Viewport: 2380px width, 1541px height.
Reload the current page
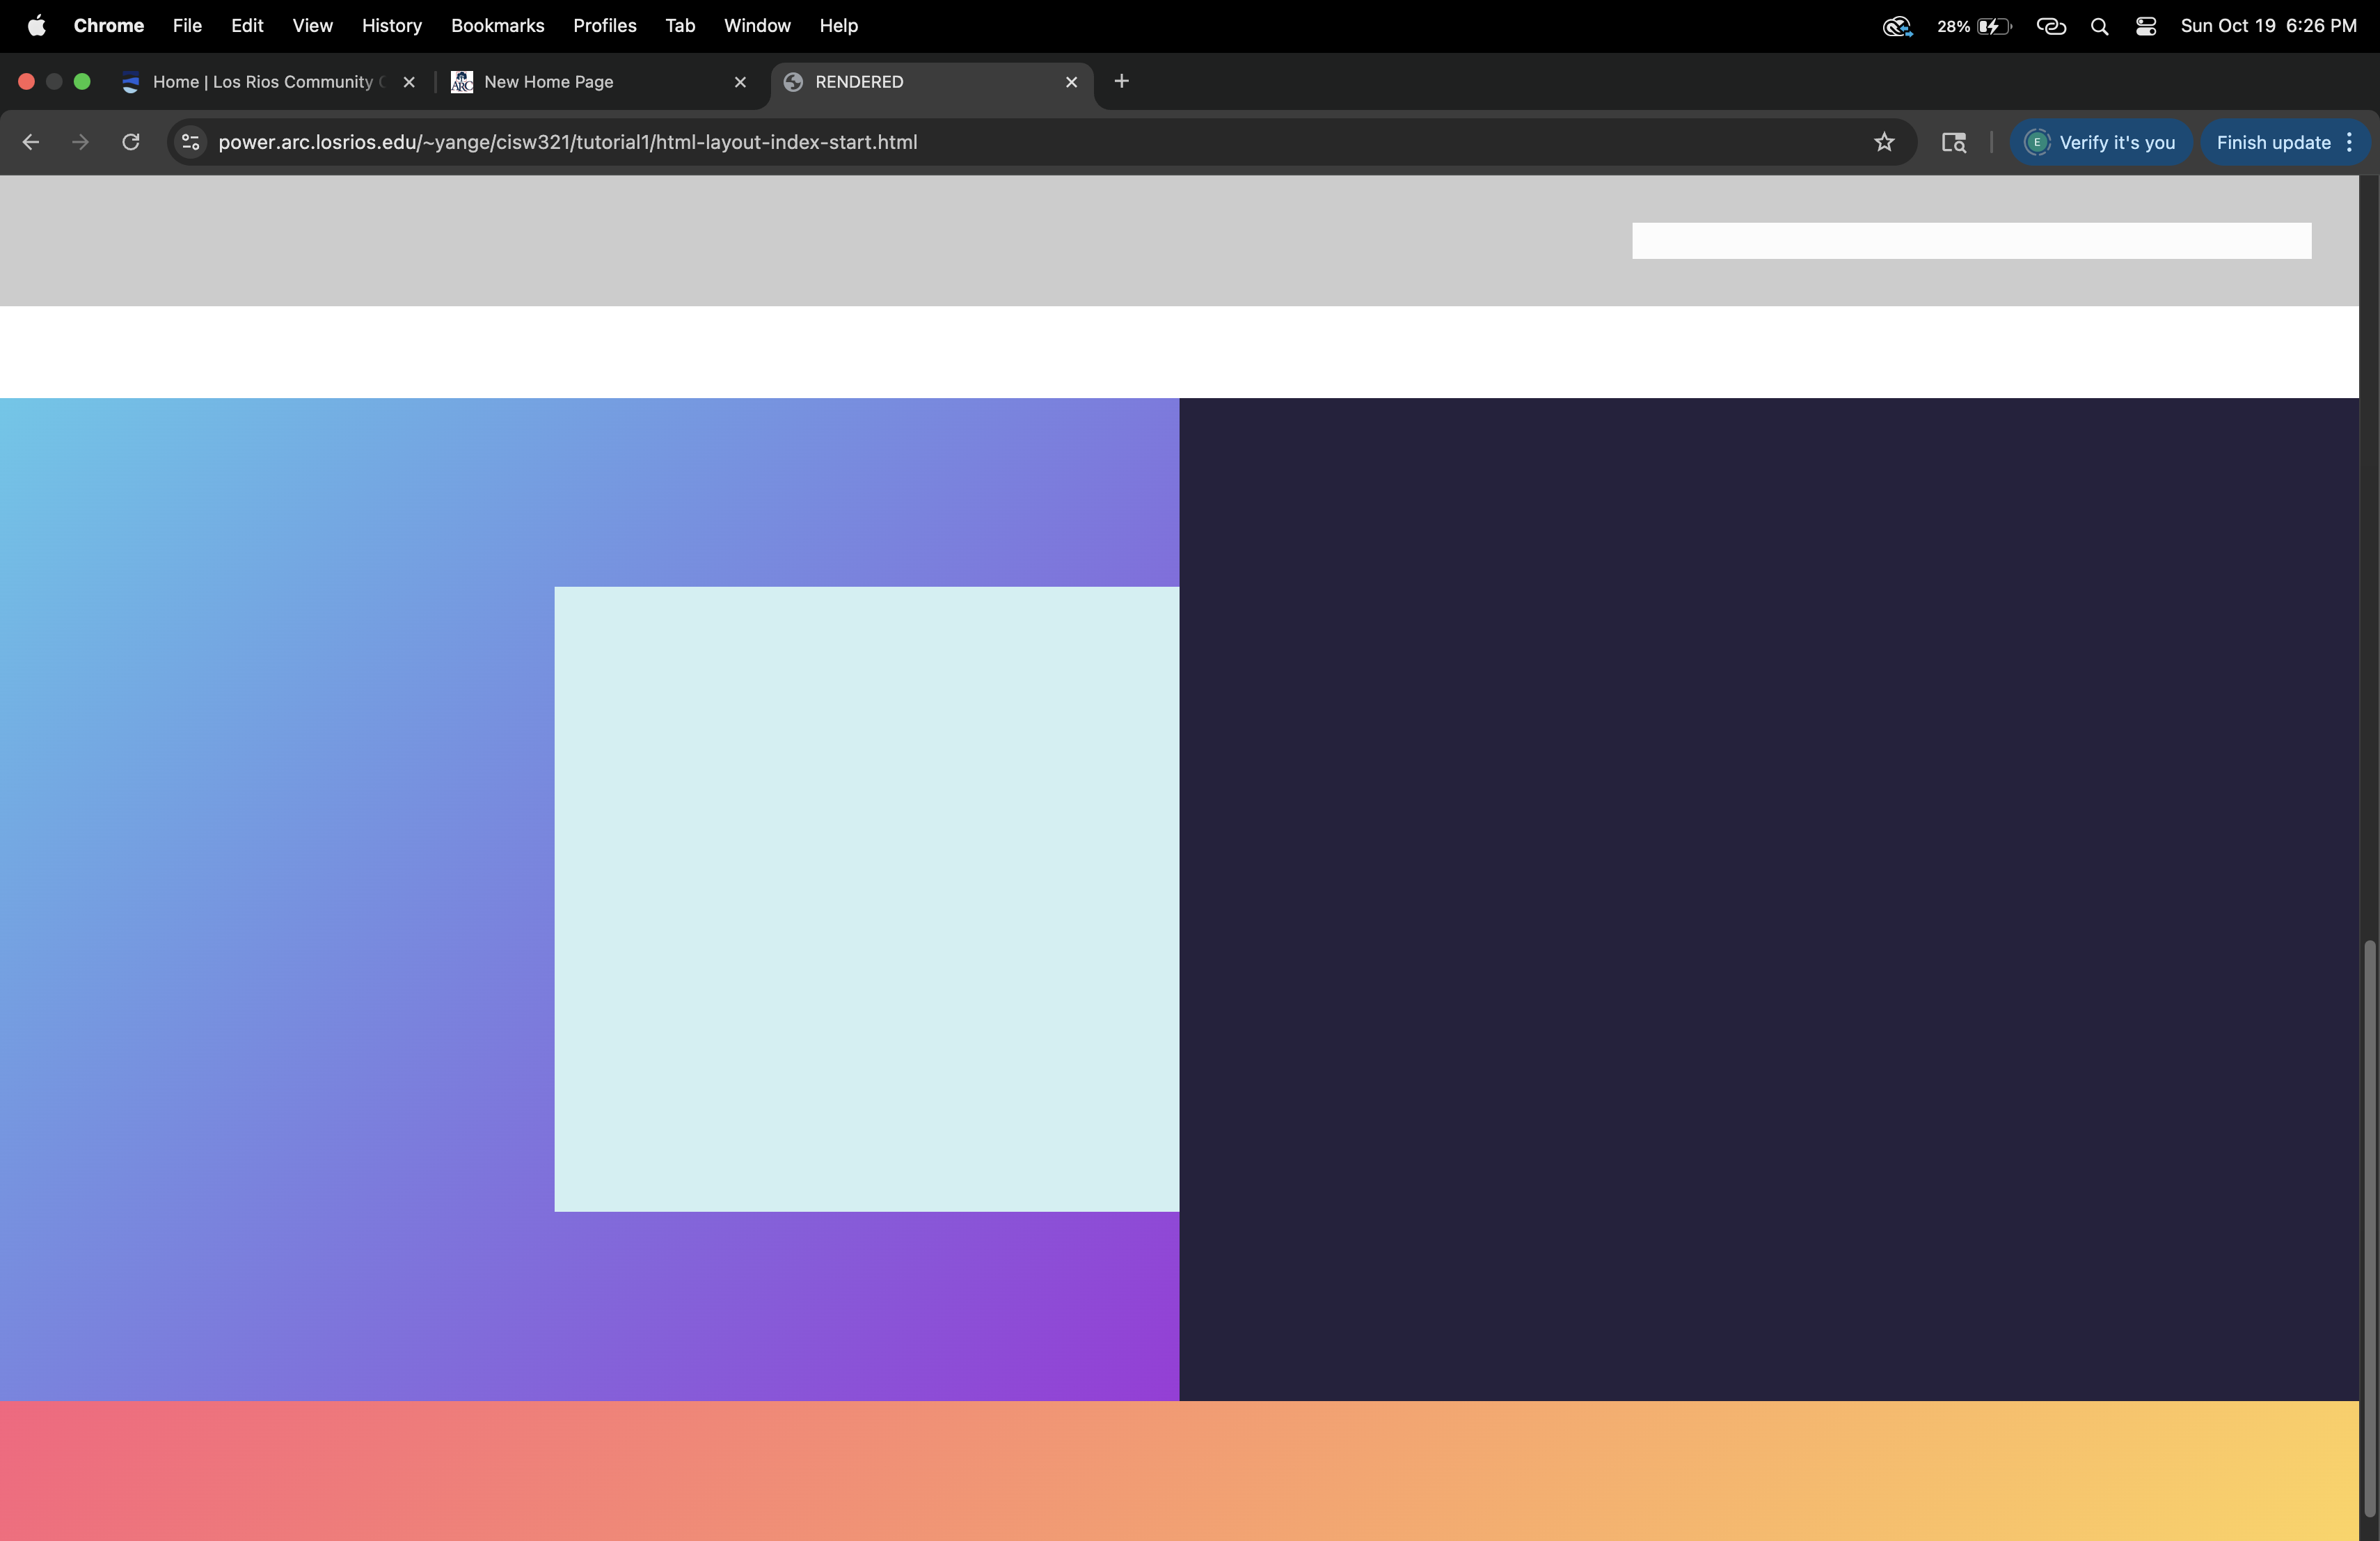[x=131, y=142]
